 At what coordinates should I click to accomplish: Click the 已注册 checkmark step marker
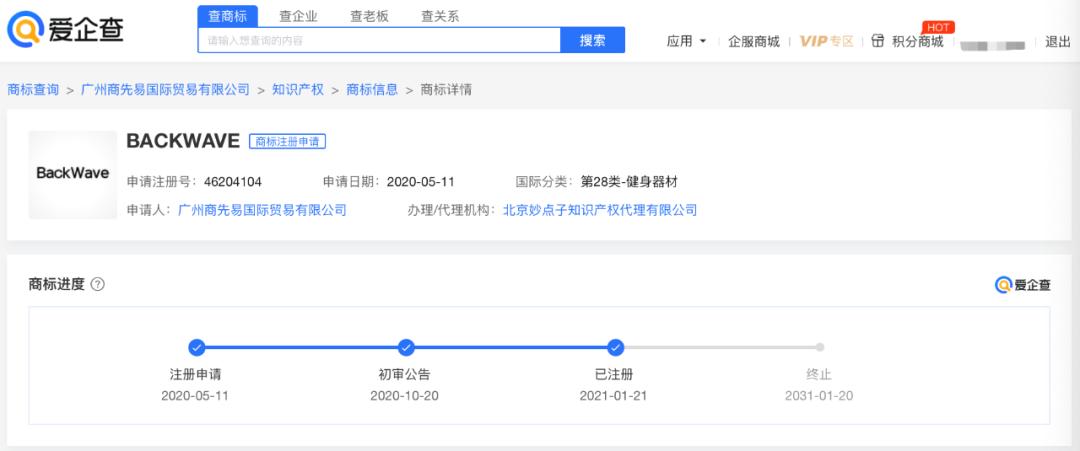click(616, 347)
